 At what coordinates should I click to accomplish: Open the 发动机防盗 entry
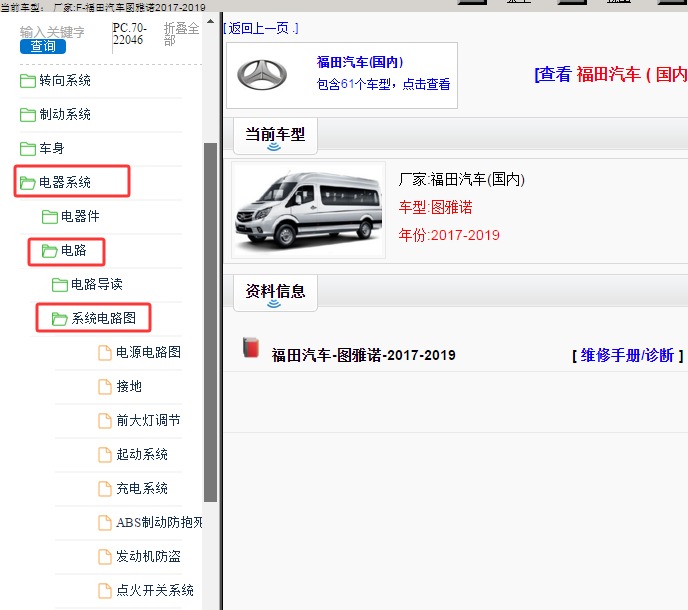(x=148, y=556)
